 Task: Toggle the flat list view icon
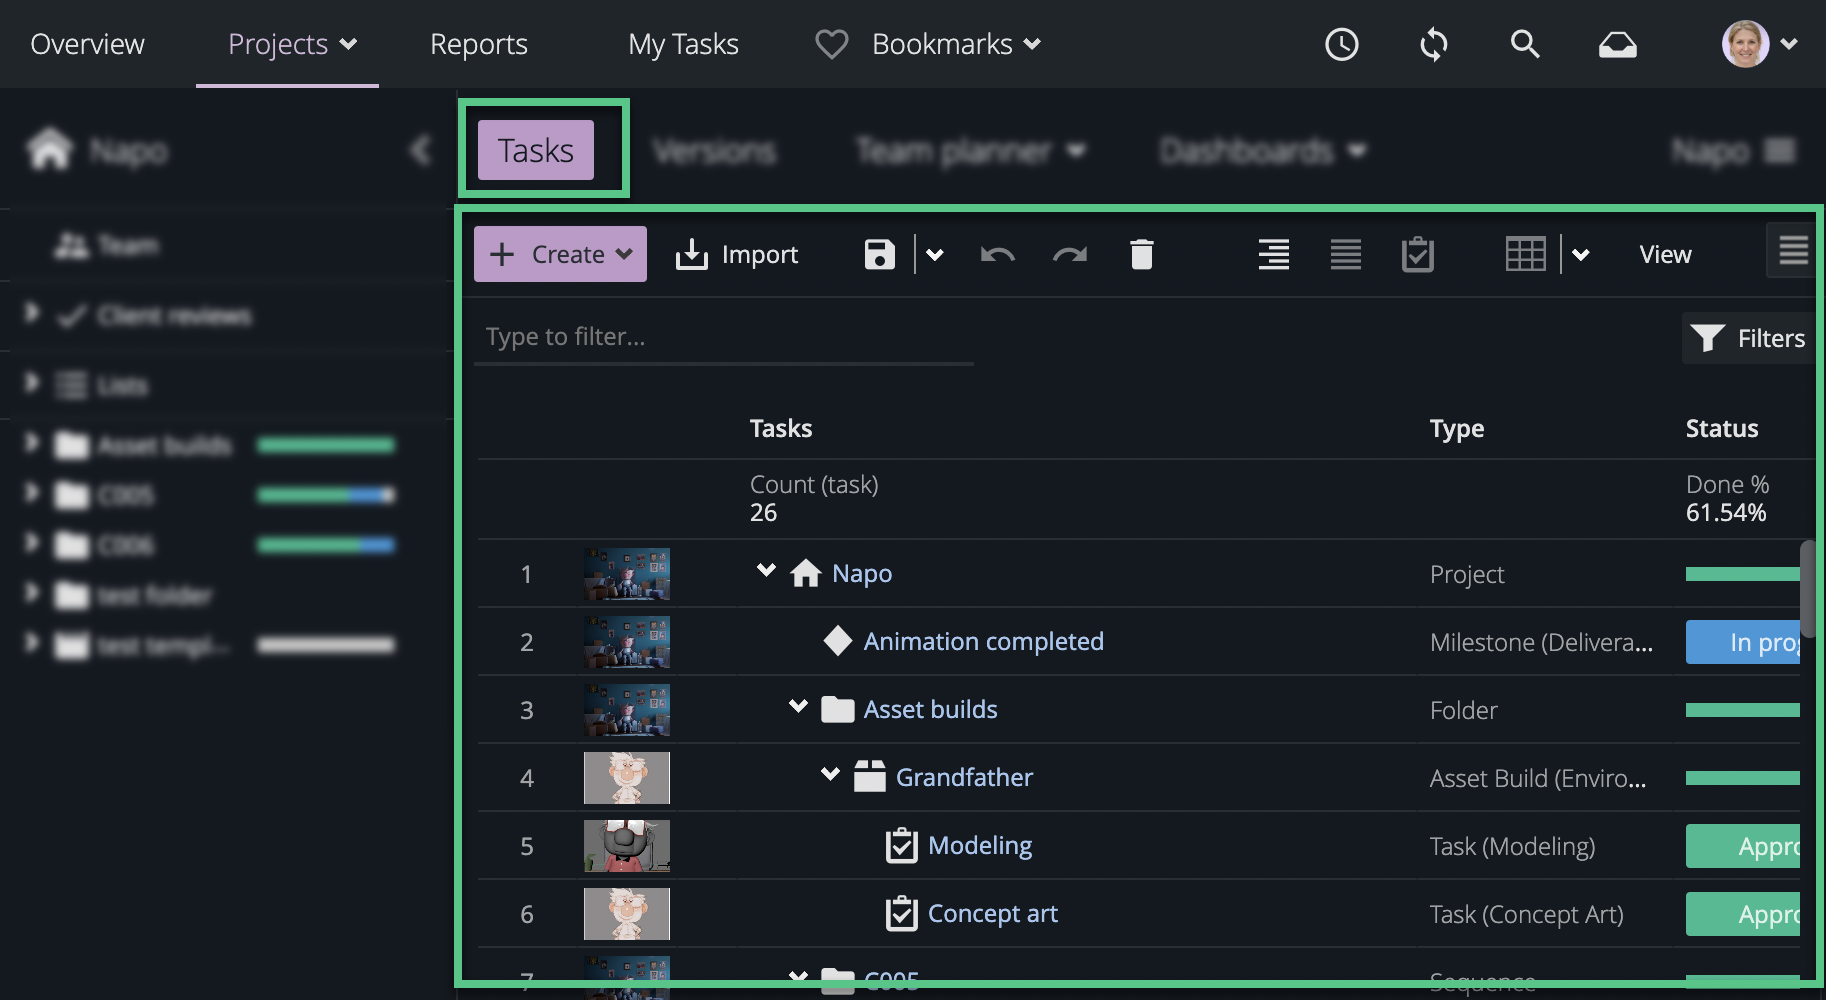coord(1345,255)
